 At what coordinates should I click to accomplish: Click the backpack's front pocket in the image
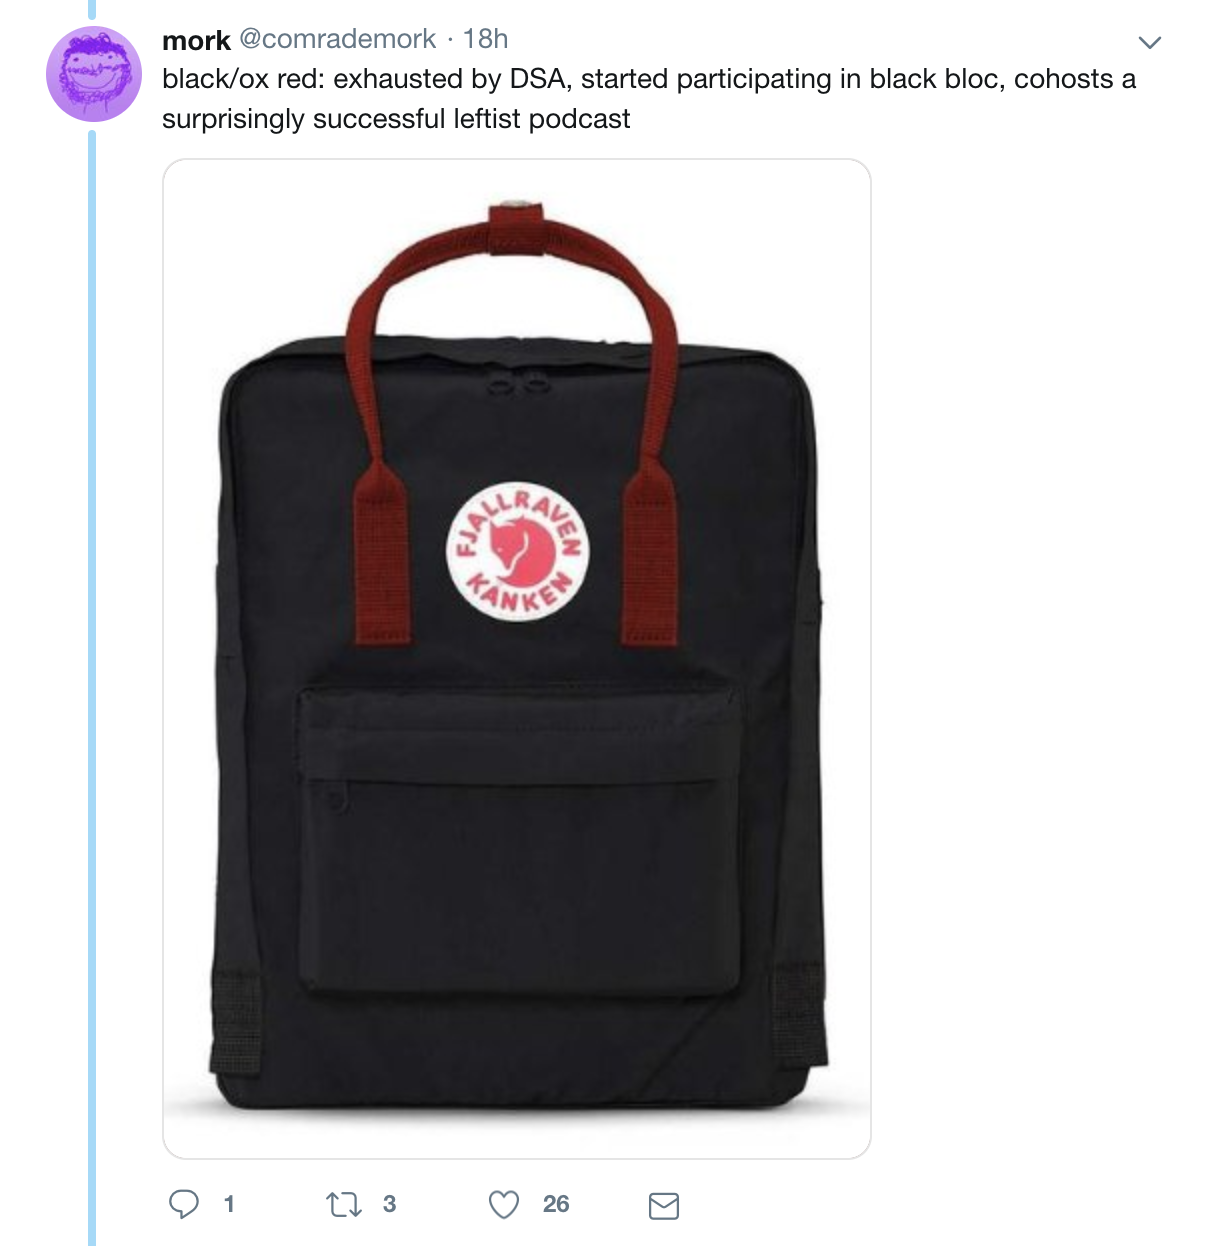point(520,840)
